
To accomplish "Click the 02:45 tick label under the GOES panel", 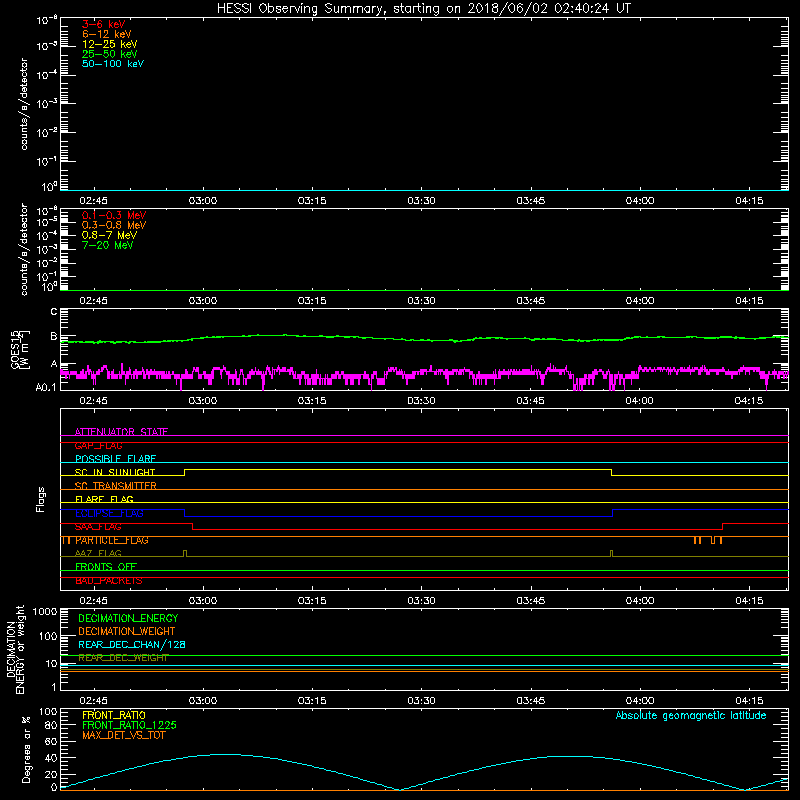I will pos(93,401).
